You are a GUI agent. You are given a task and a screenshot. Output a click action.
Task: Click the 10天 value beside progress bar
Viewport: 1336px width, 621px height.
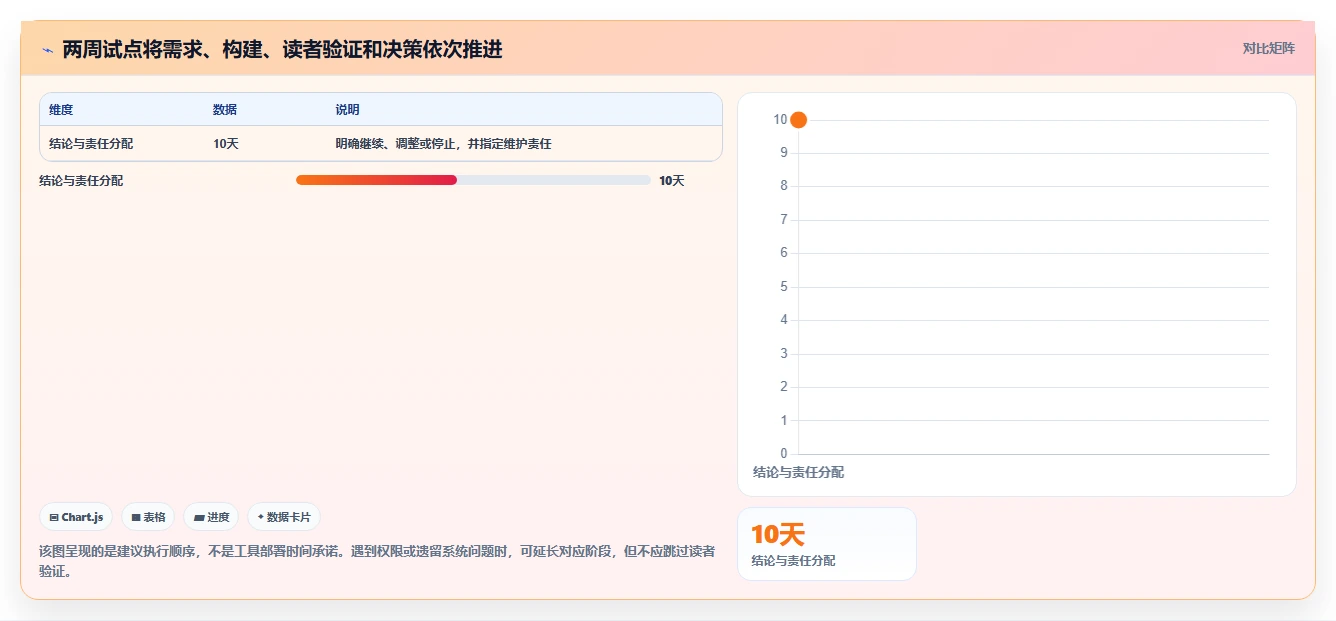pyautogui.click(x=672, y=181)
